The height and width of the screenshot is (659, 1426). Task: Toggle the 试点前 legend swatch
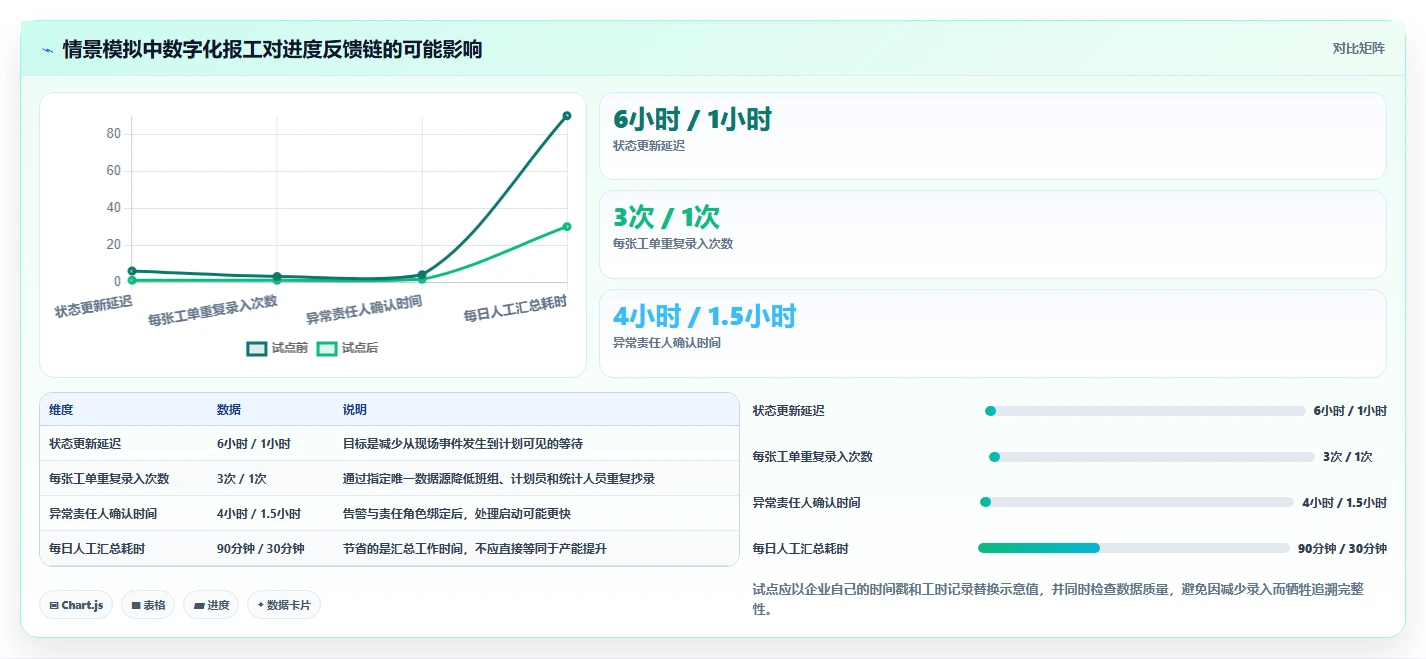pos(257,348)
